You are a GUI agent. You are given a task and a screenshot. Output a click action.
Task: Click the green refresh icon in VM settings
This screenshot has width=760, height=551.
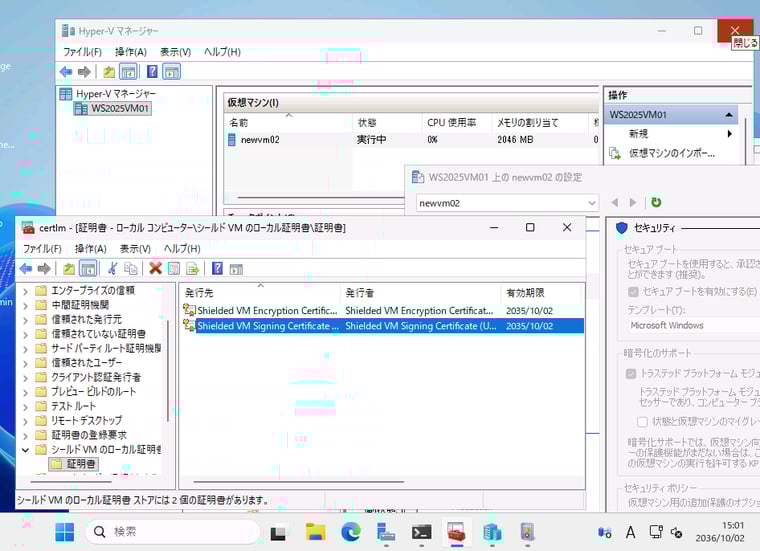(x=656, y=202)
